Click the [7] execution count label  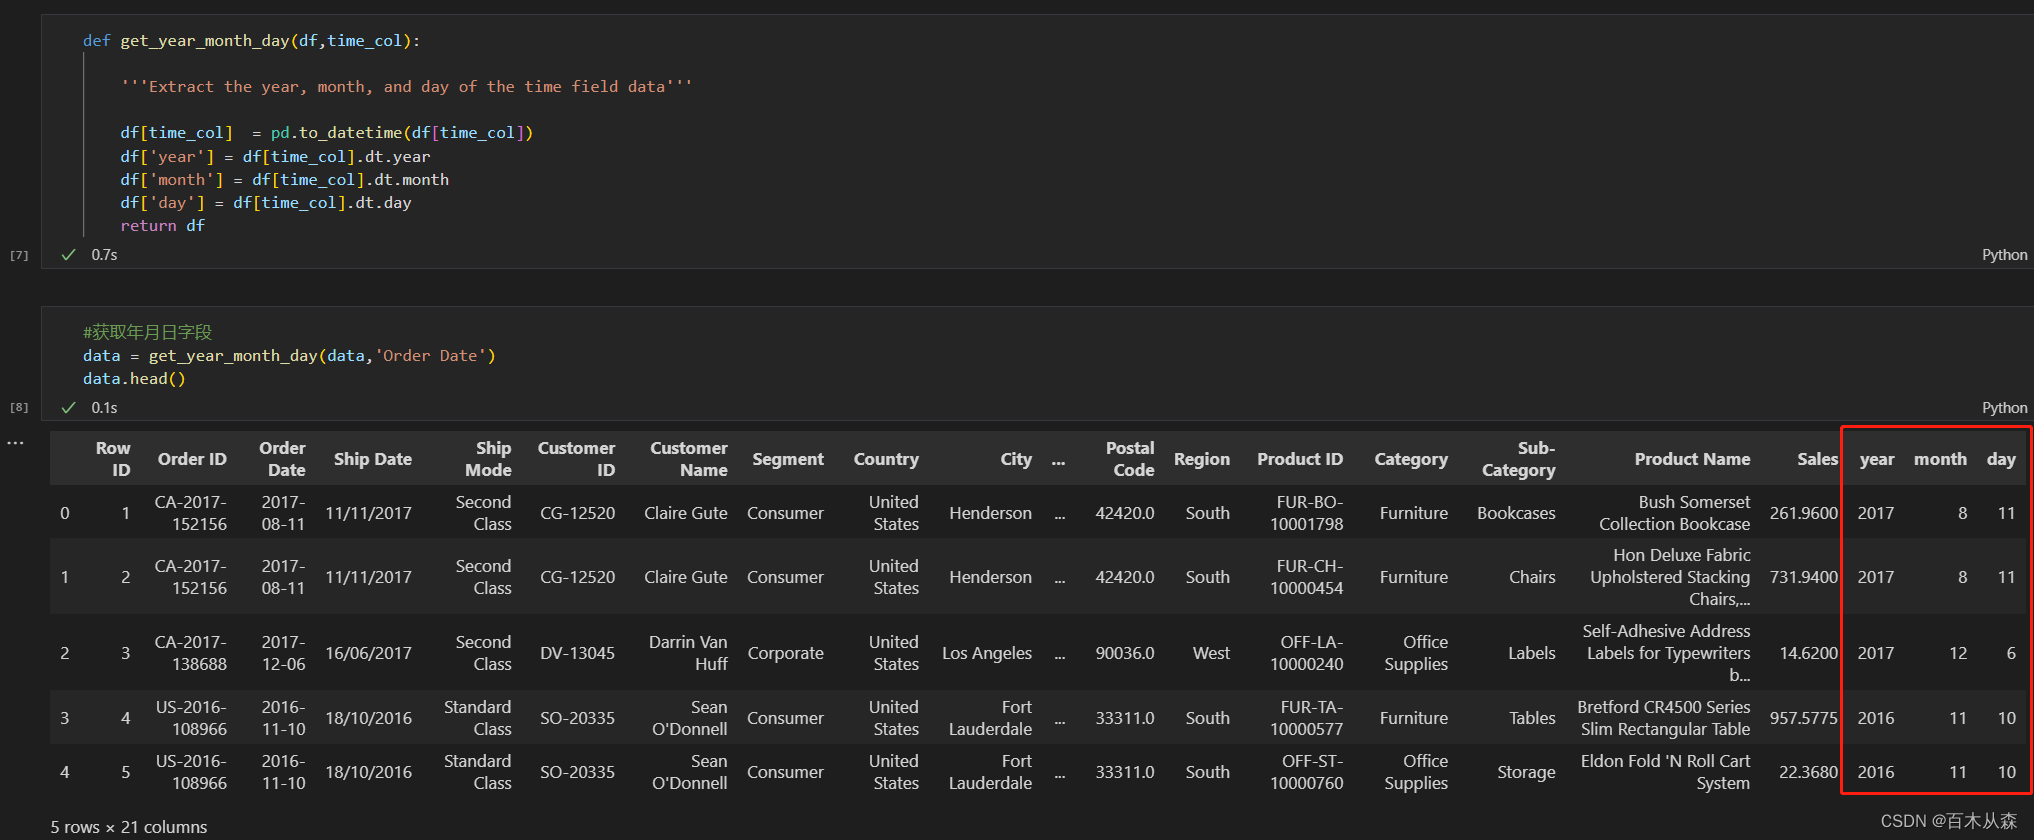(x=19, y=256)
